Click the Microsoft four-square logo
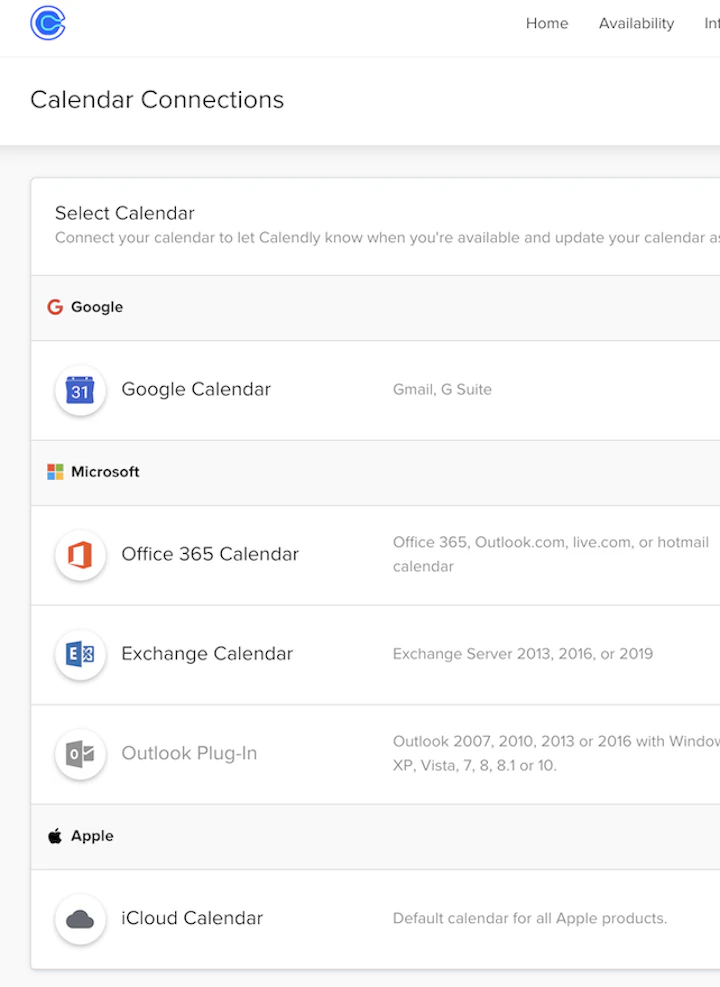The height and width of the screenshot is (987, 720). coord(55,472)
